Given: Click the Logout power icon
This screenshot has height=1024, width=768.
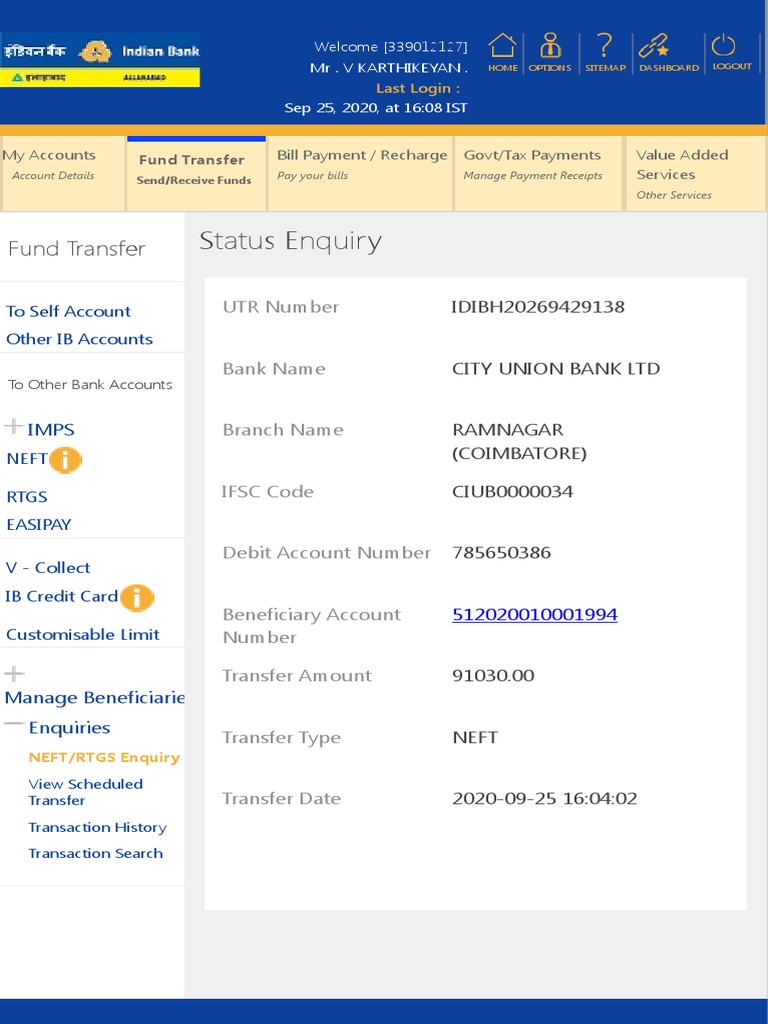Looking at the screenshot, I should [723, 45].
